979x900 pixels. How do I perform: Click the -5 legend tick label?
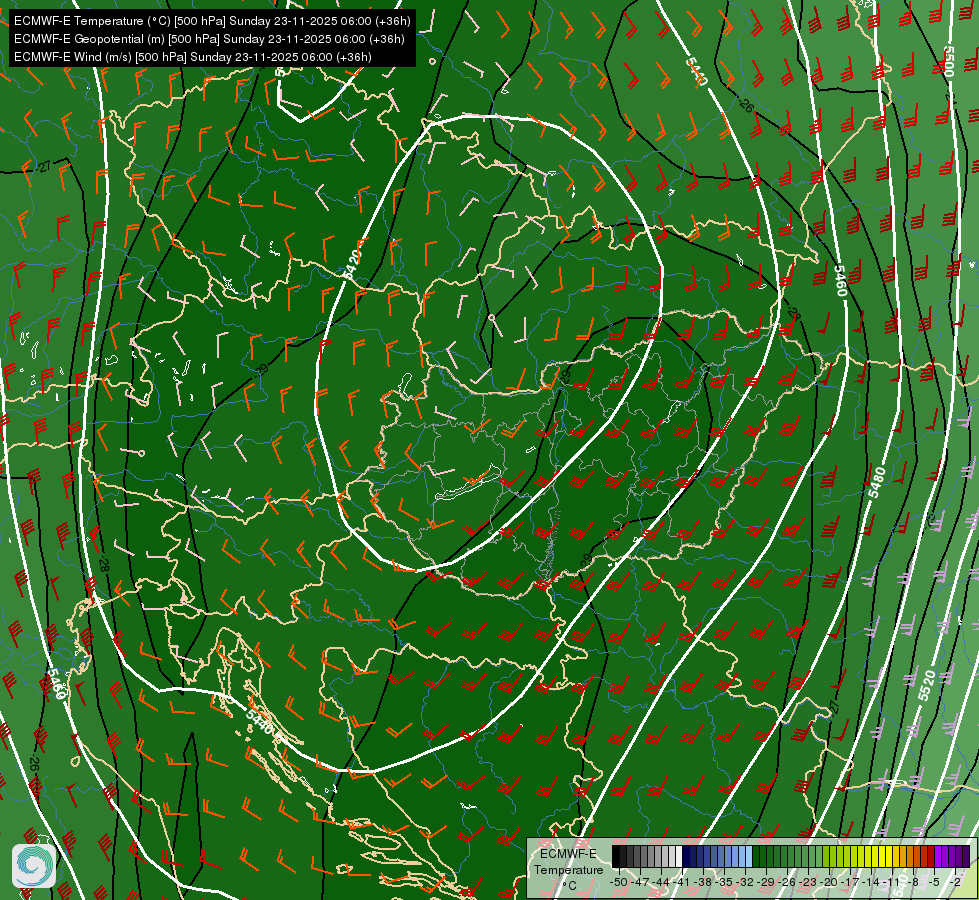[933, 882]
